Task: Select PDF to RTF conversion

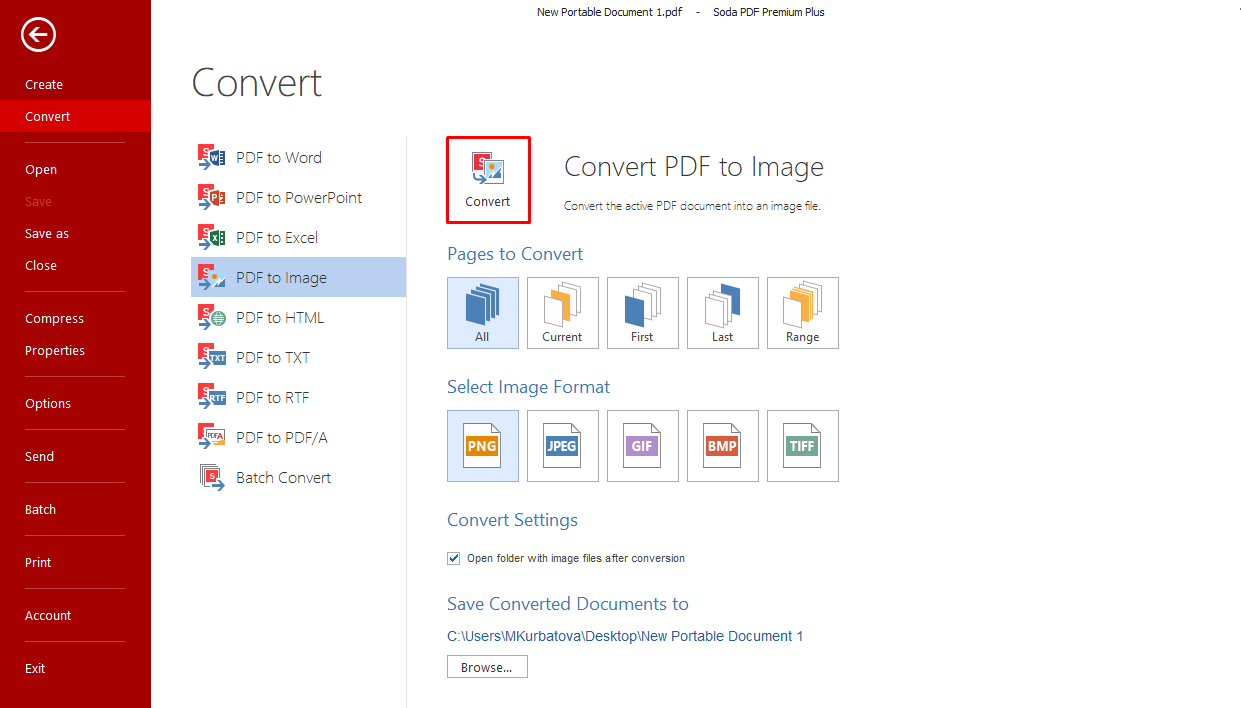Action: pyautogui.click(x=275, y=397)
